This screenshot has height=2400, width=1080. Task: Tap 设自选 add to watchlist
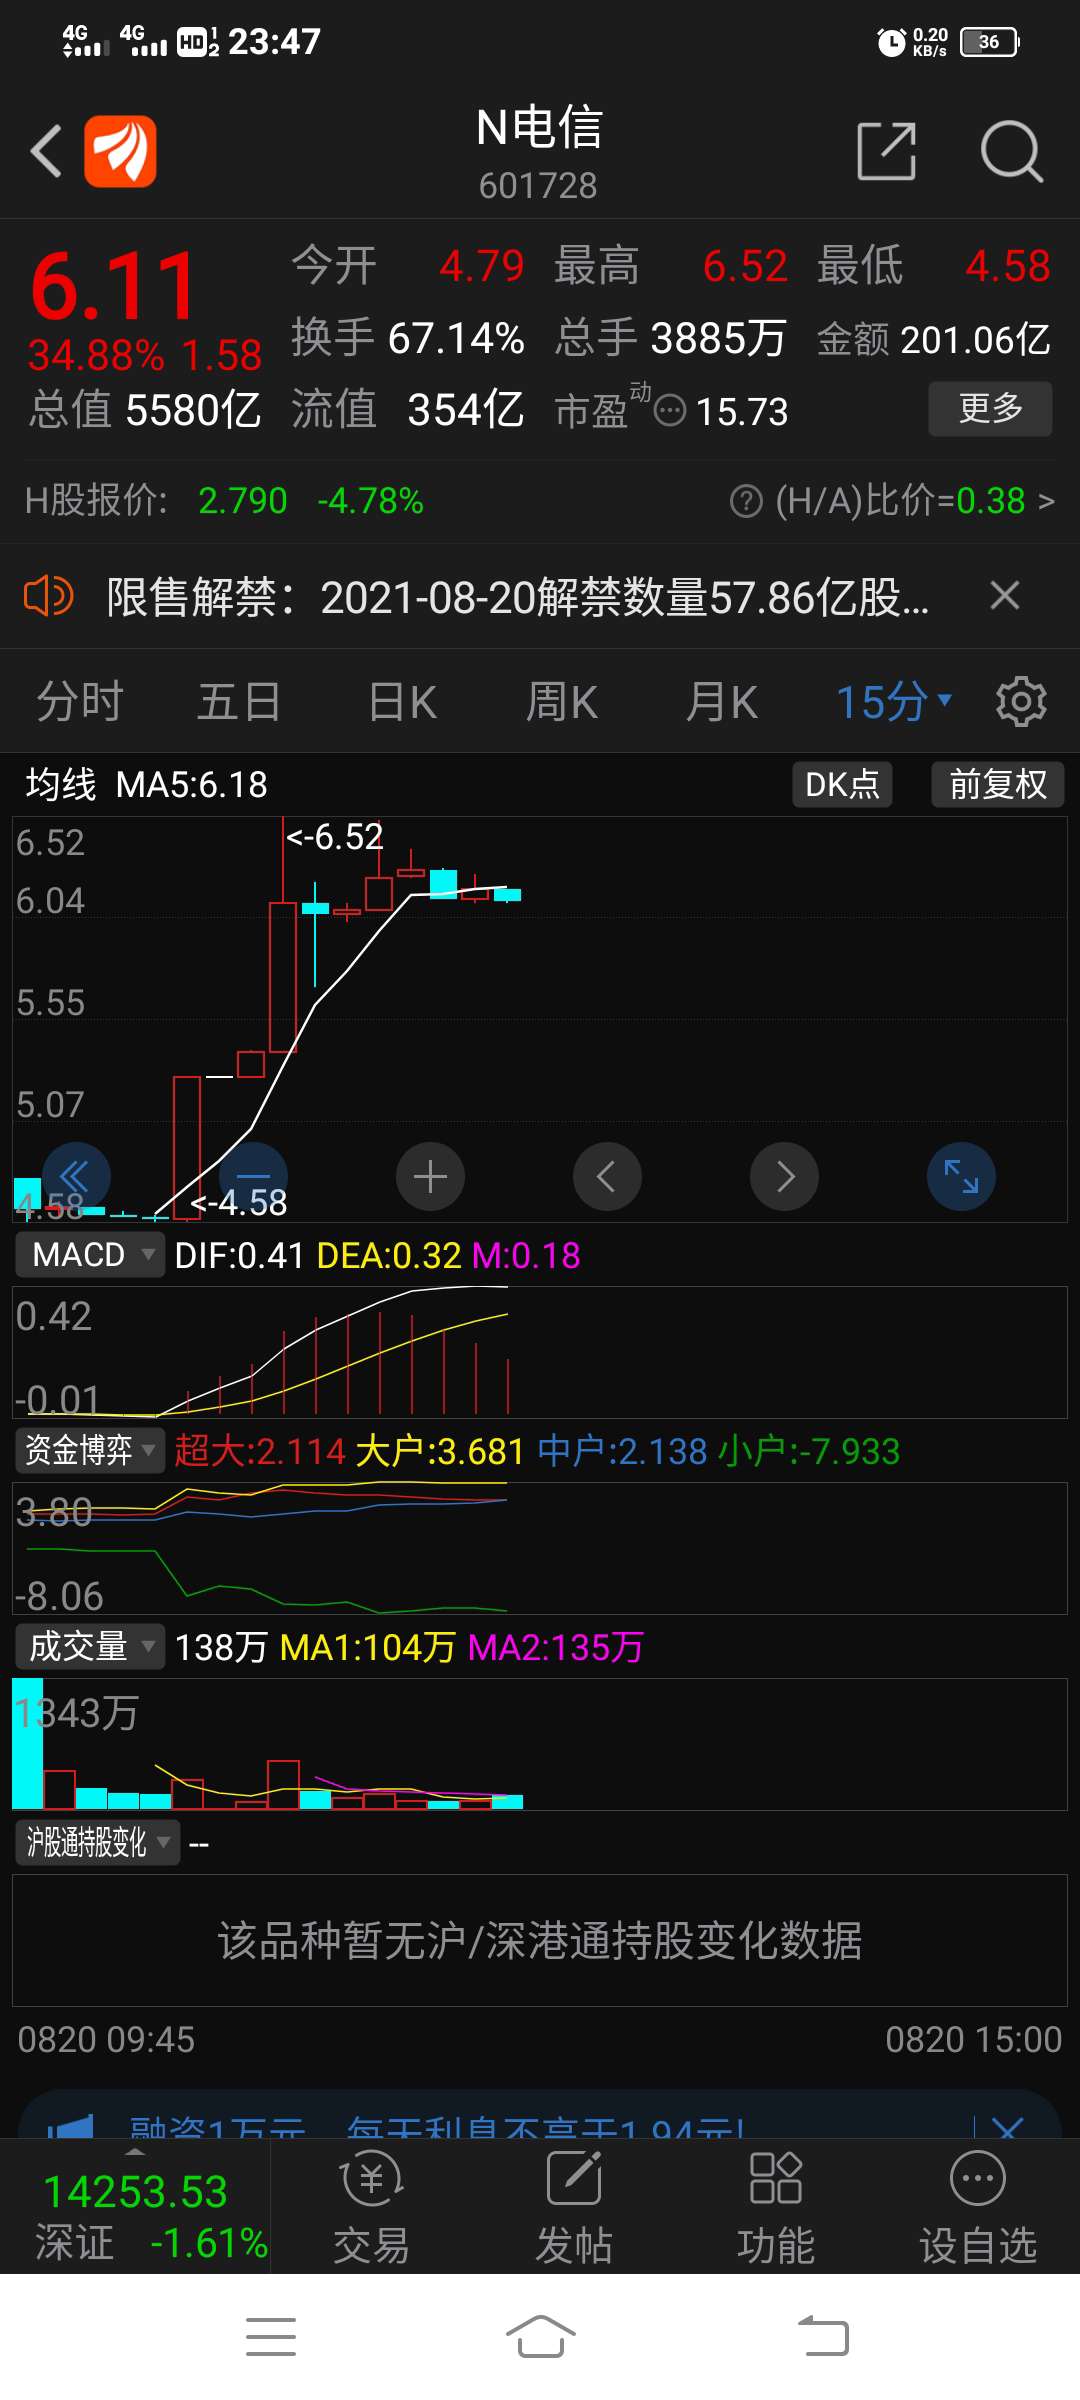978,2206
